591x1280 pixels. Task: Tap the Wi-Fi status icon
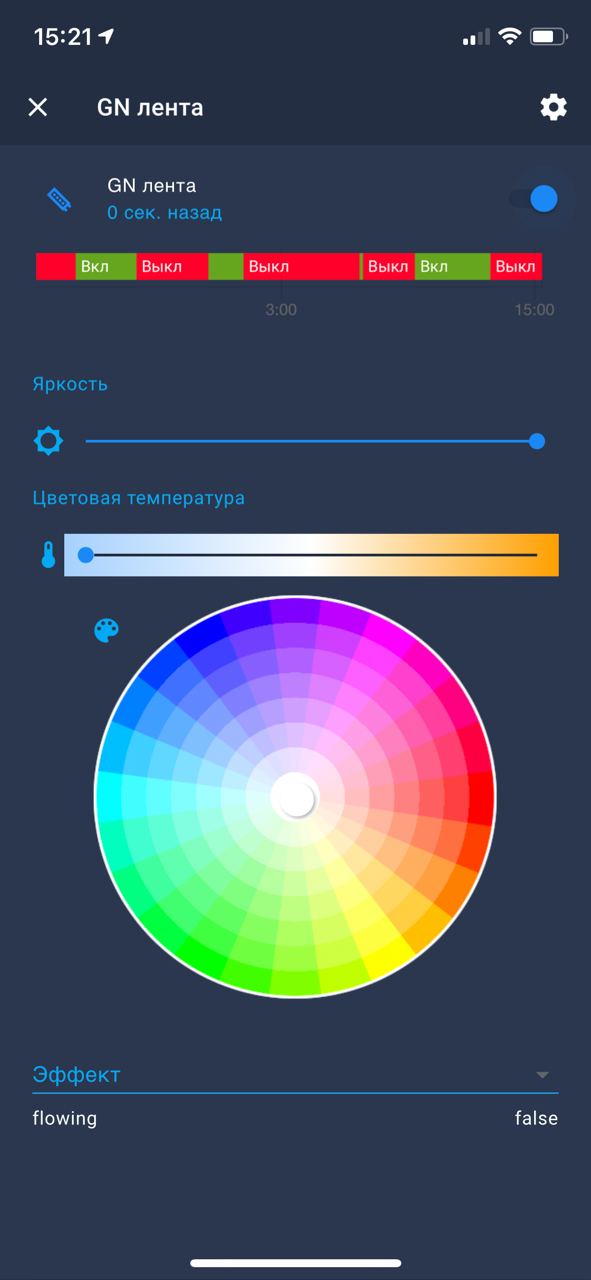coord(510,37)
